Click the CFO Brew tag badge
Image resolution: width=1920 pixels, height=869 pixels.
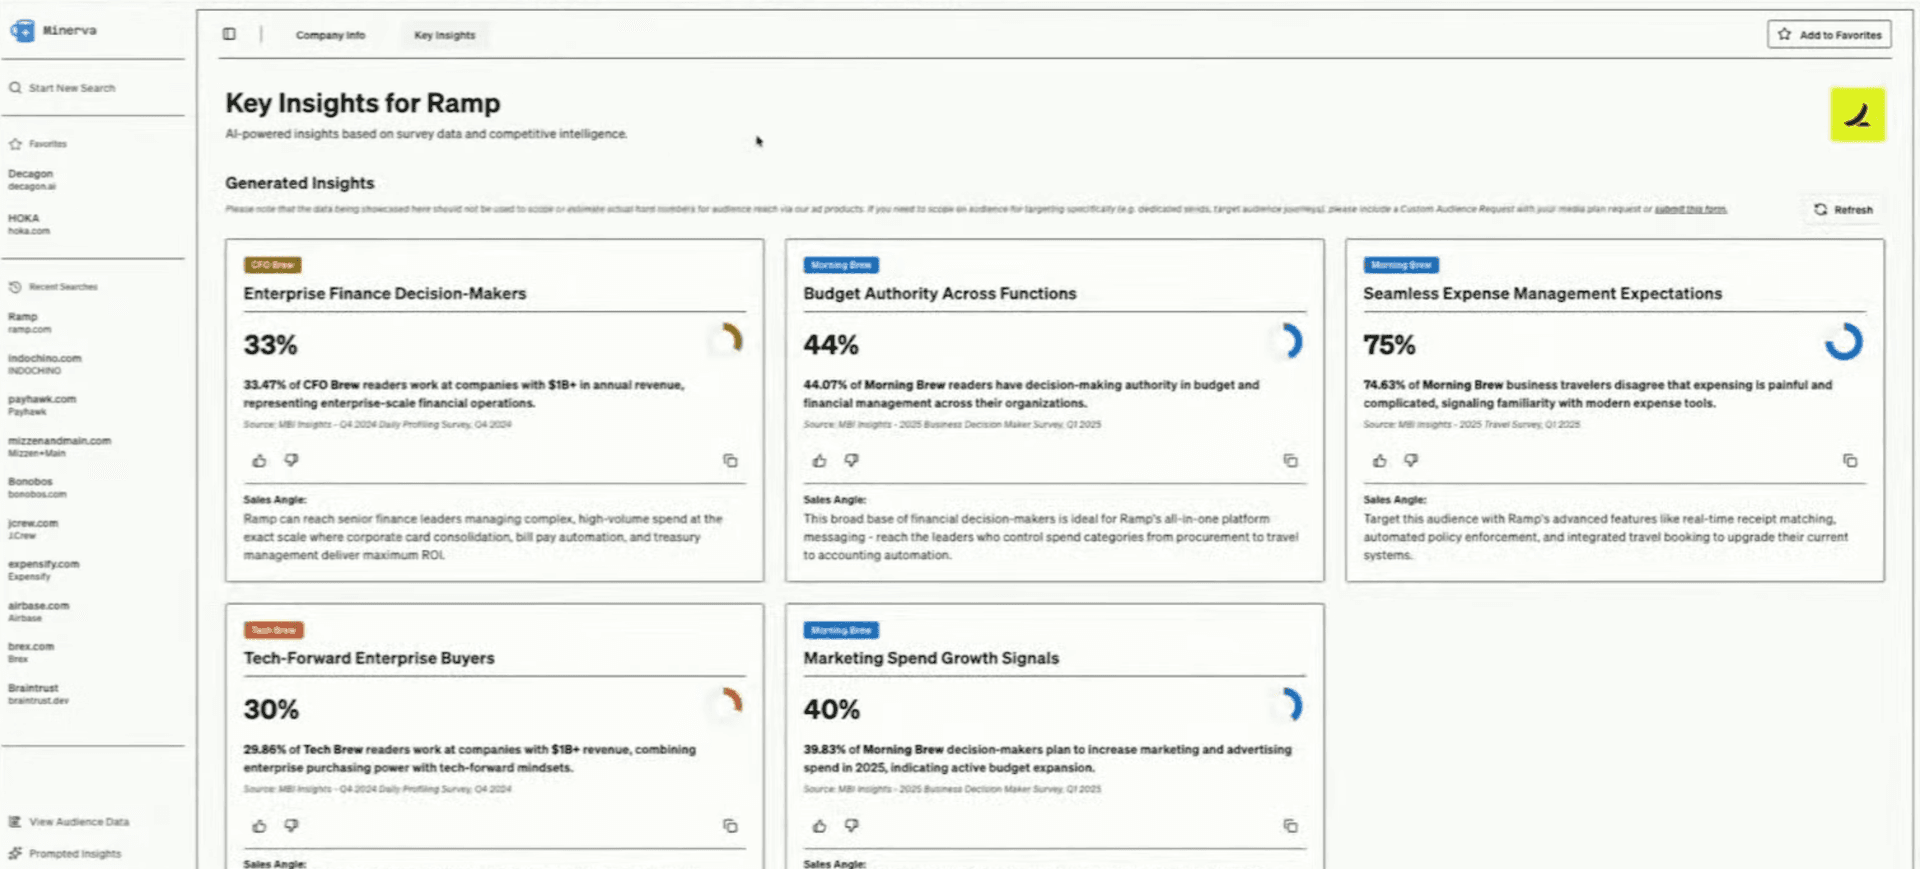pos(272,265)
